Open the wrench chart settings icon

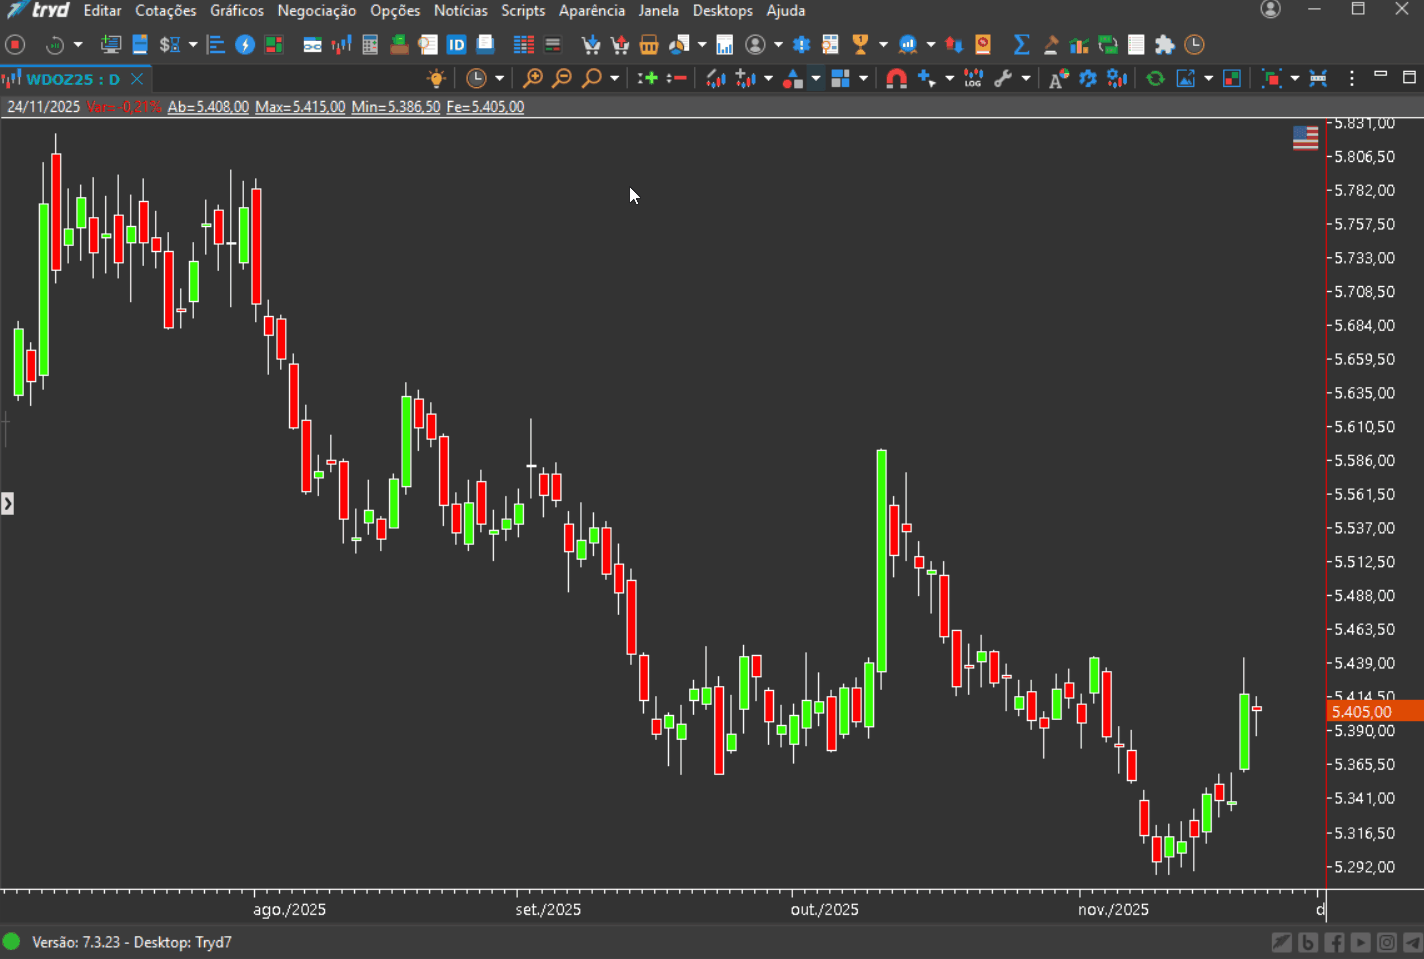click(x=1003, y=78)
